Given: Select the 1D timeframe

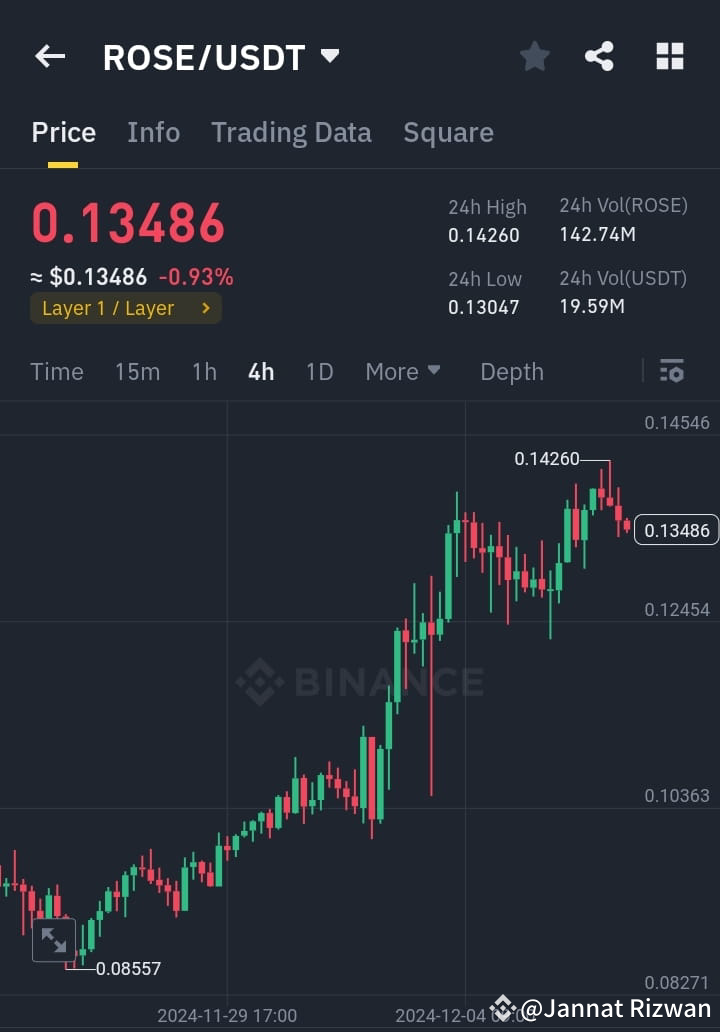Looking at the screenshot, I should point(319,371).
